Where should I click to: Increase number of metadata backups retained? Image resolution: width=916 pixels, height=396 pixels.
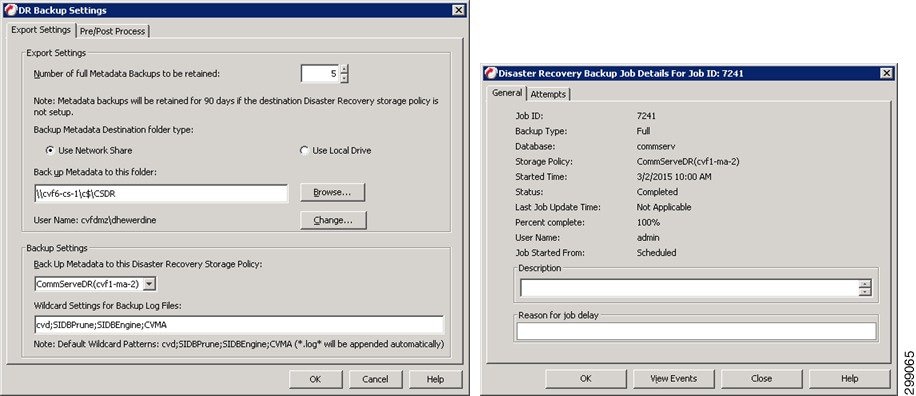(x=344, y=70)
